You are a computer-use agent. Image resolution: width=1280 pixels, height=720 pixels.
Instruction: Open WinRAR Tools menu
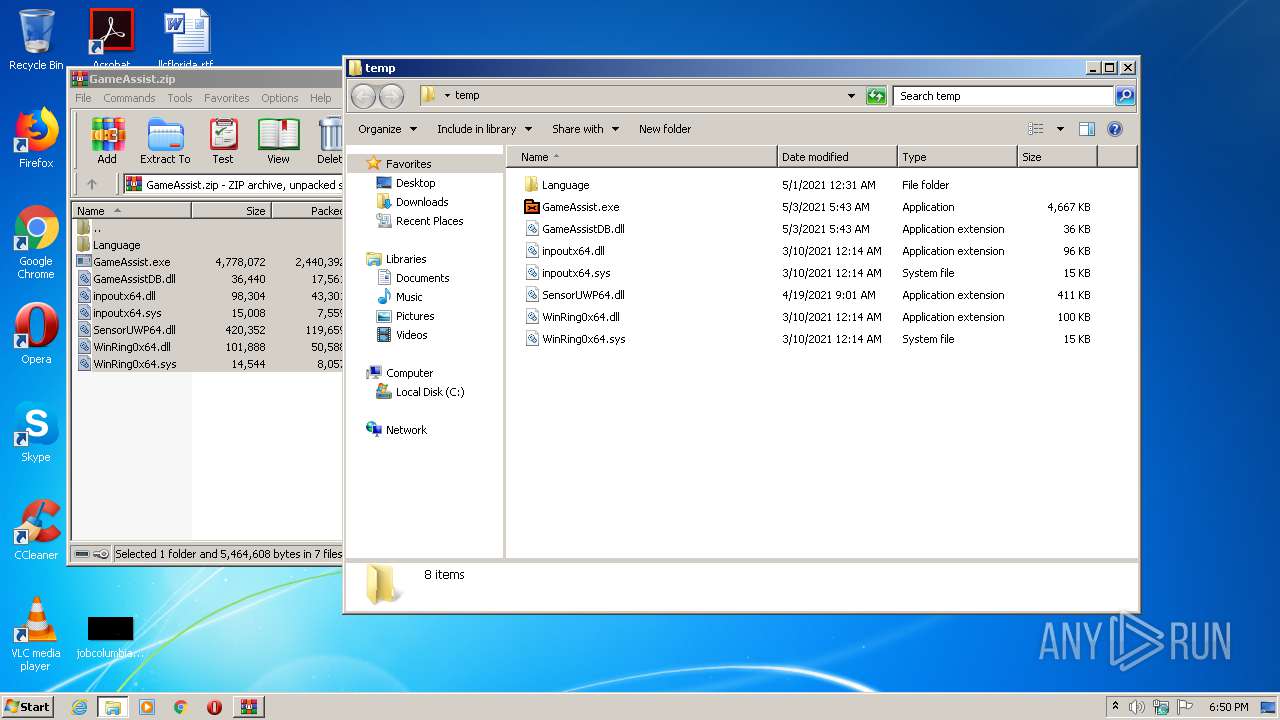tap(180, 98)
